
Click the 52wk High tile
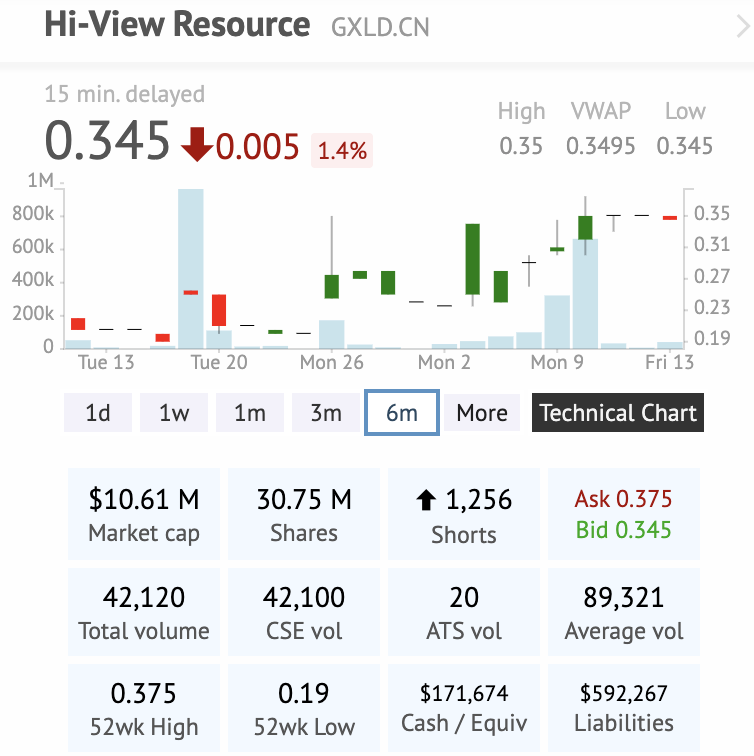pyautogui.click(x=144, y=708)
